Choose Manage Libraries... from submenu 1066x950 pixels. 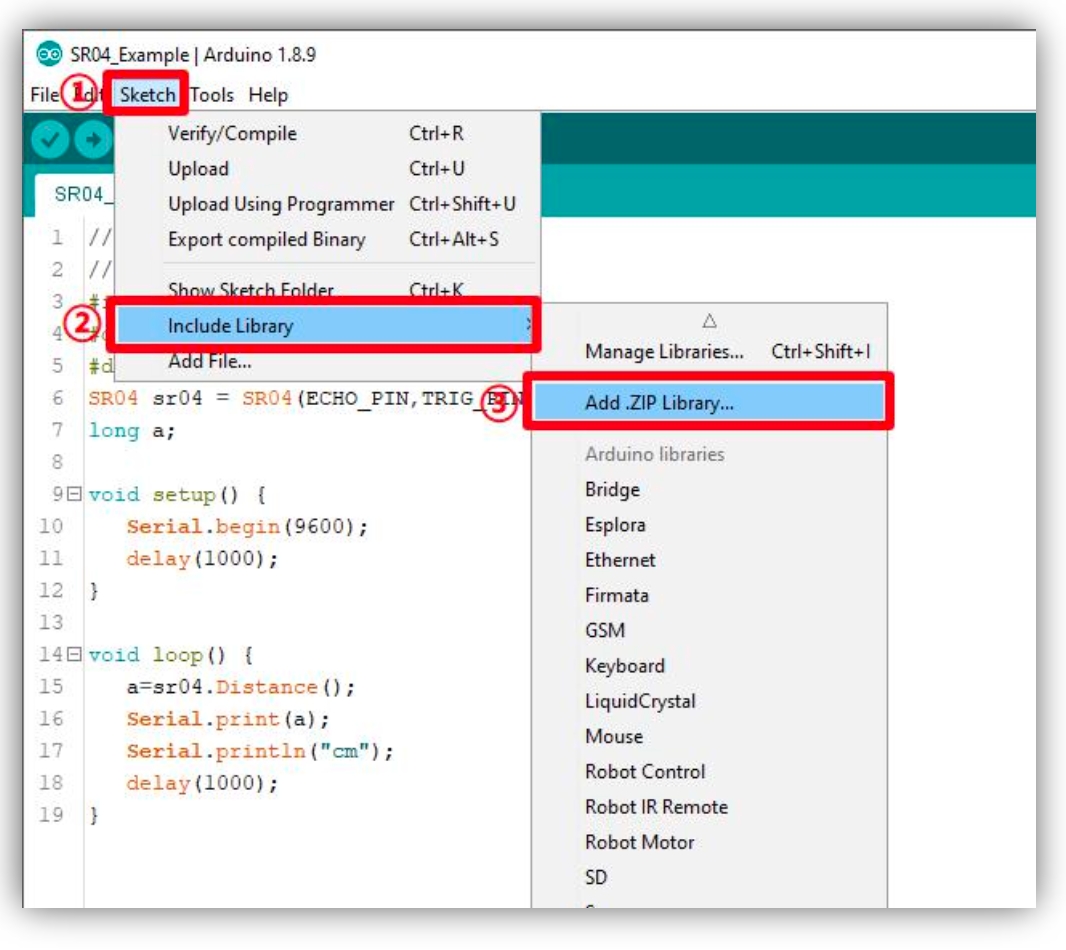pos(664,352)
